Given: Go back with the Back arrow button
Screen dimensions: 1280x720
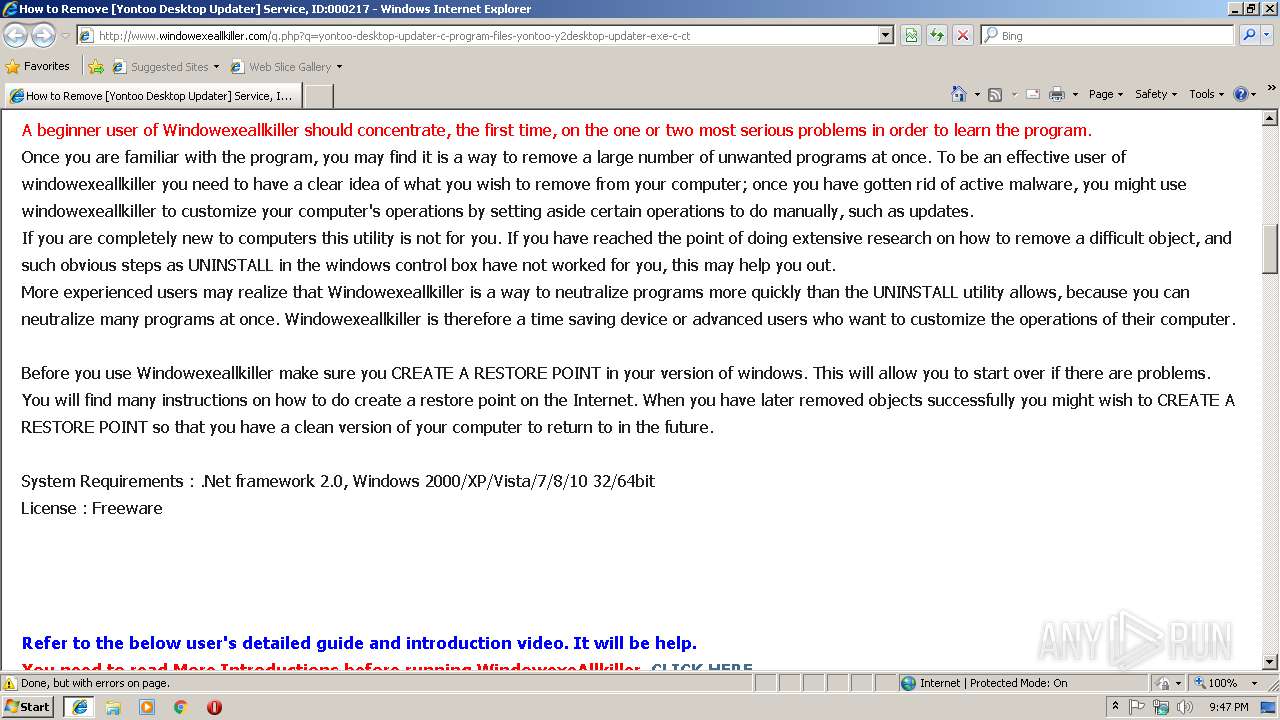Looking at the screenshot, I should 15,36.
